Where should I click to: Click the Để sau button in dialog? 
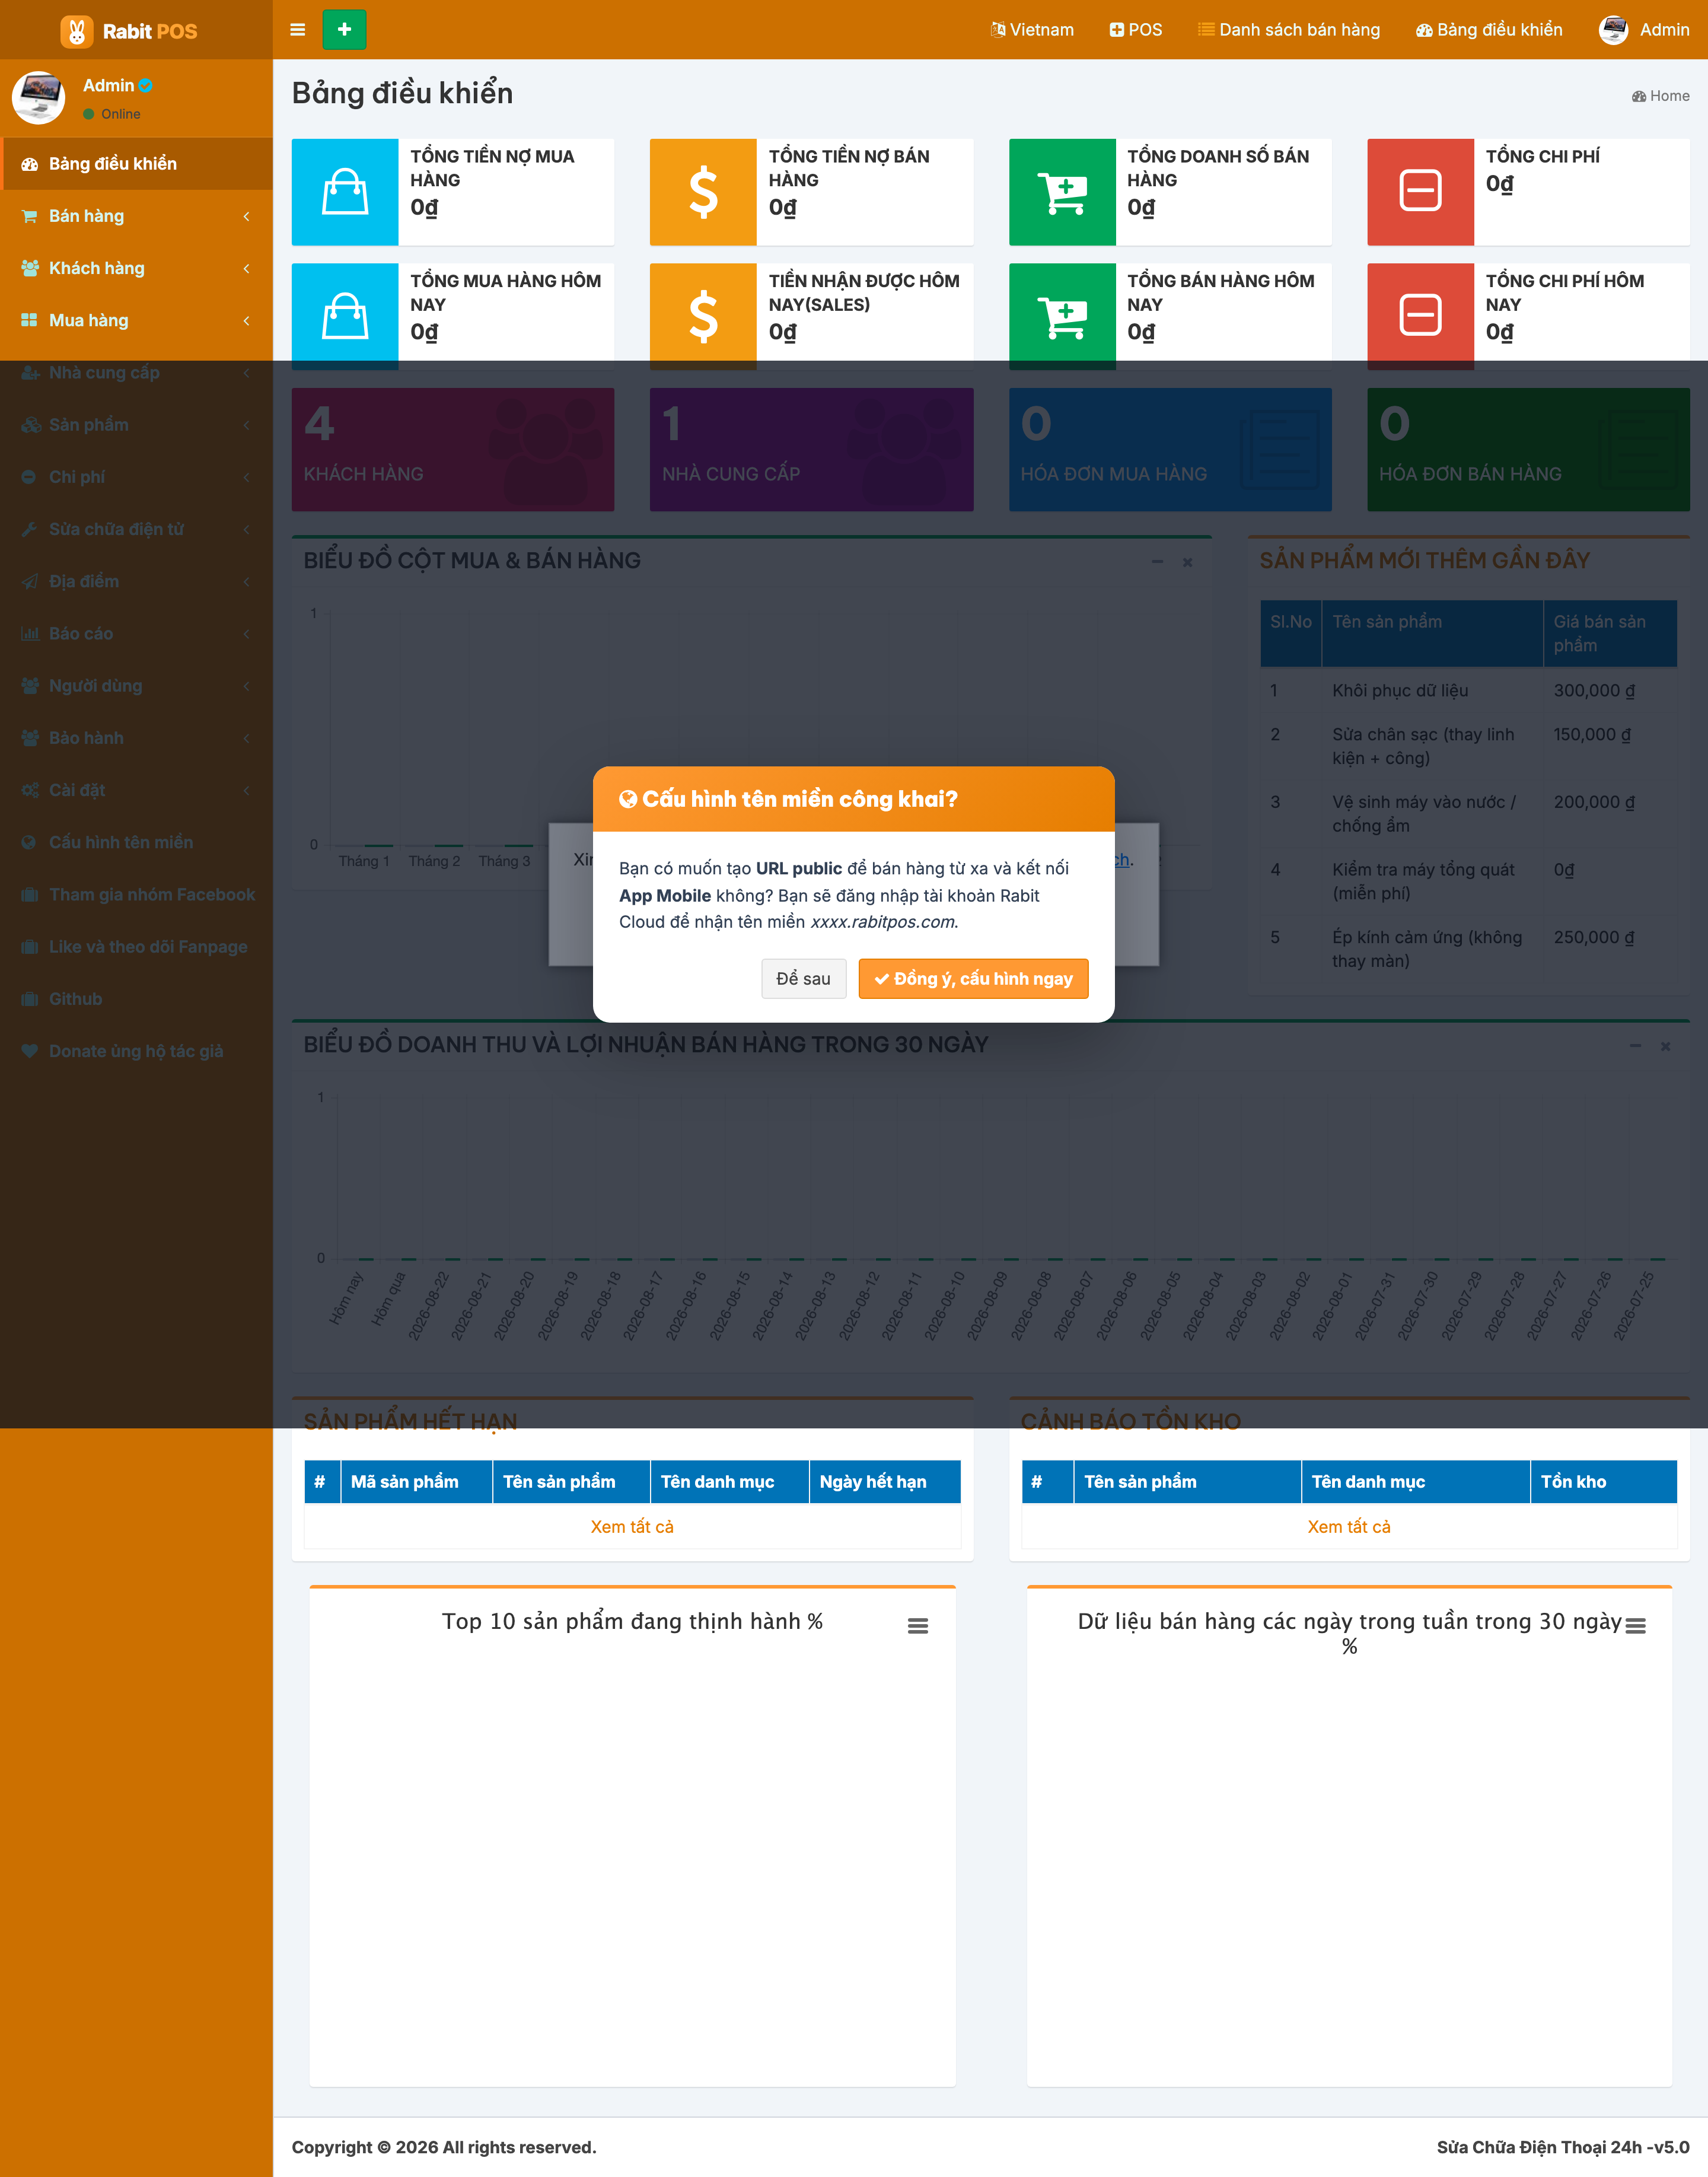click(803, 979)
